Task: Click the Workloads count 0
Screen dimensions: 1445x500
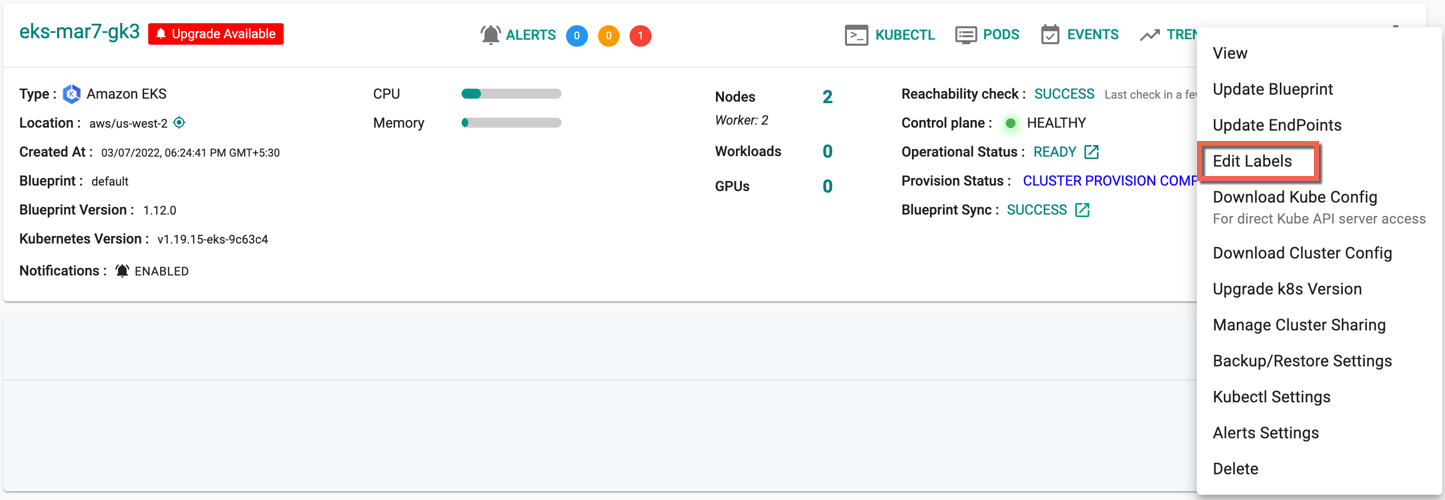Action: click(x=827, y=152)
